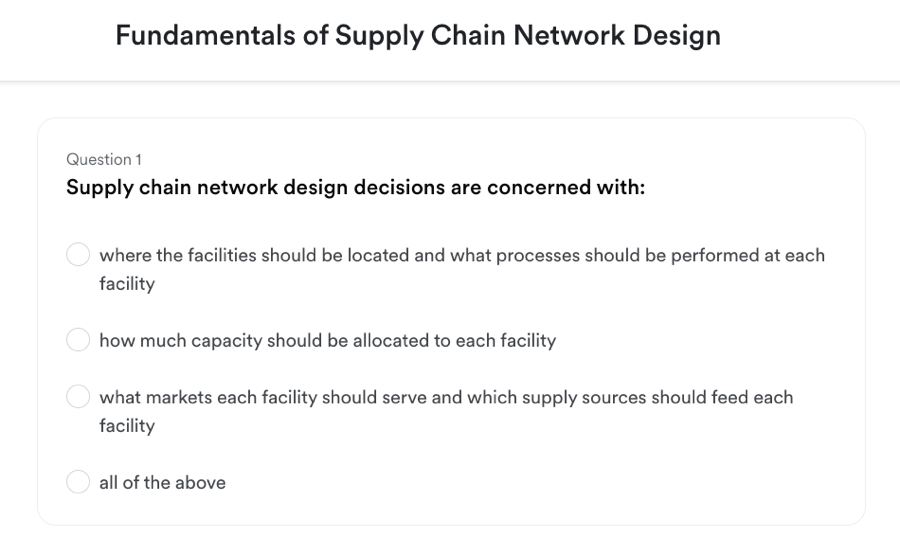The width and height of the screenshot is (900, 538).
Task: Click 'concerned with:' at end of question prompt
Action: [566, 187]
